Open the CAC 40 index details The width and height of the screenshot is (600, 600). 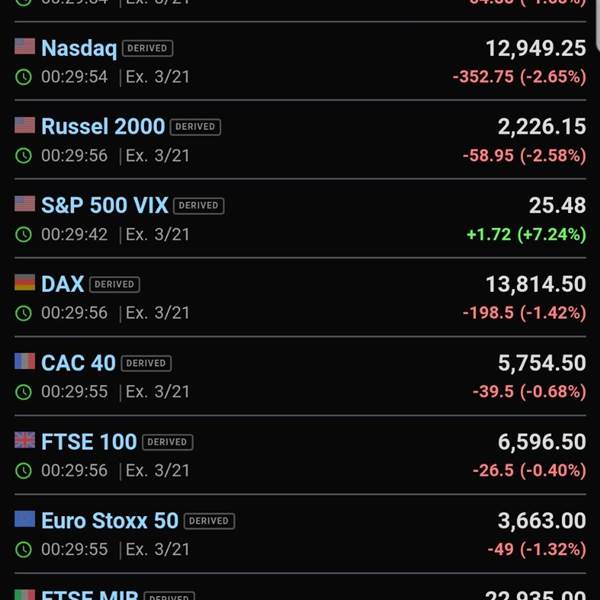pyautogui.click(x=78, y=363)
